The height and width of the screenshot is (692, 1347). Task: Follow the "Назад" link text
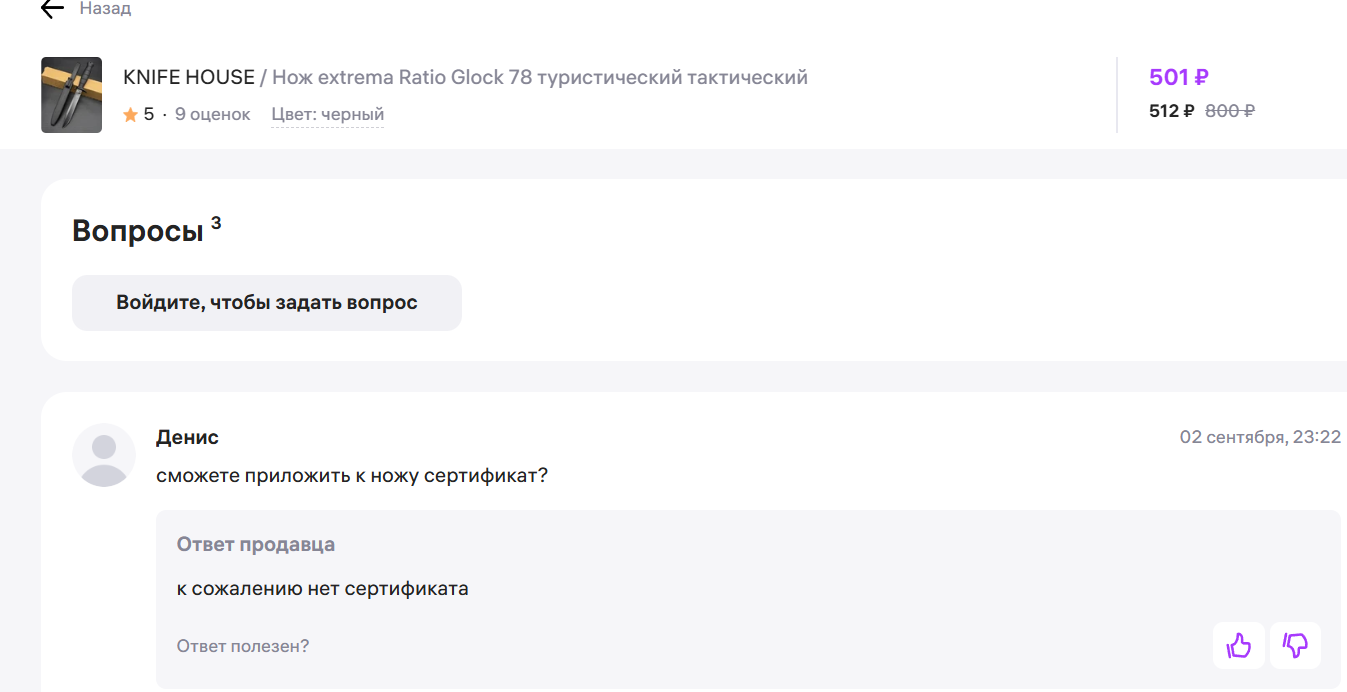click(x=105, y=9)
